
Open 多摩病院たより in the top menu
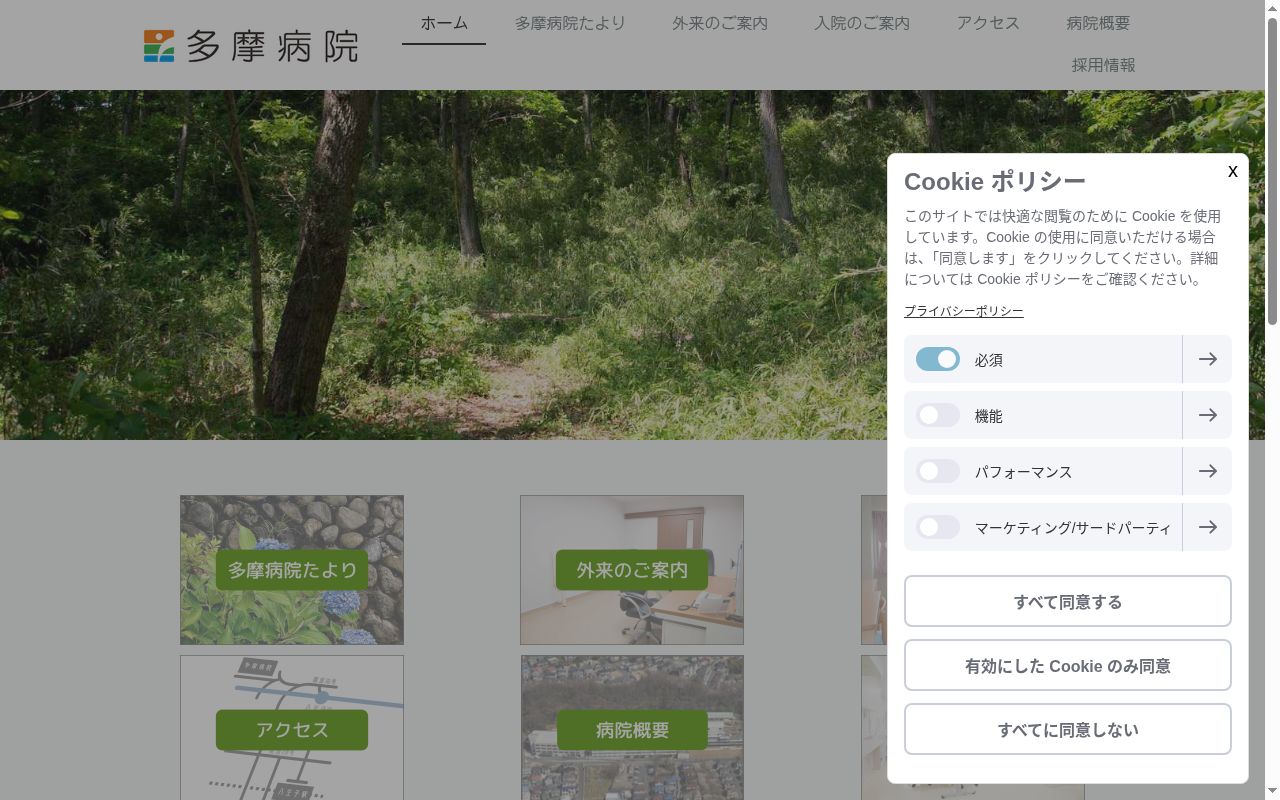pos(570,23)
